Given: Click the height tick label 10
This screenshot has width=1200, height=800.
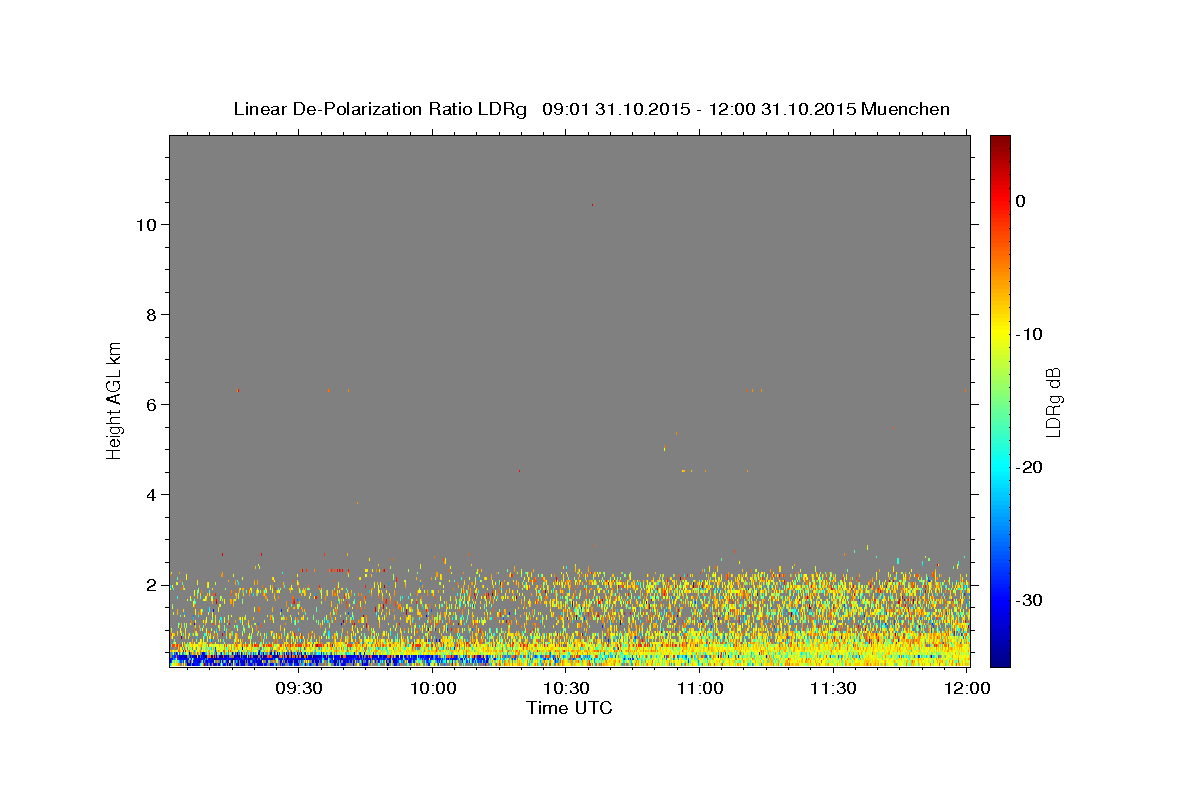Looking at the screenshot, I should [145, 225].
